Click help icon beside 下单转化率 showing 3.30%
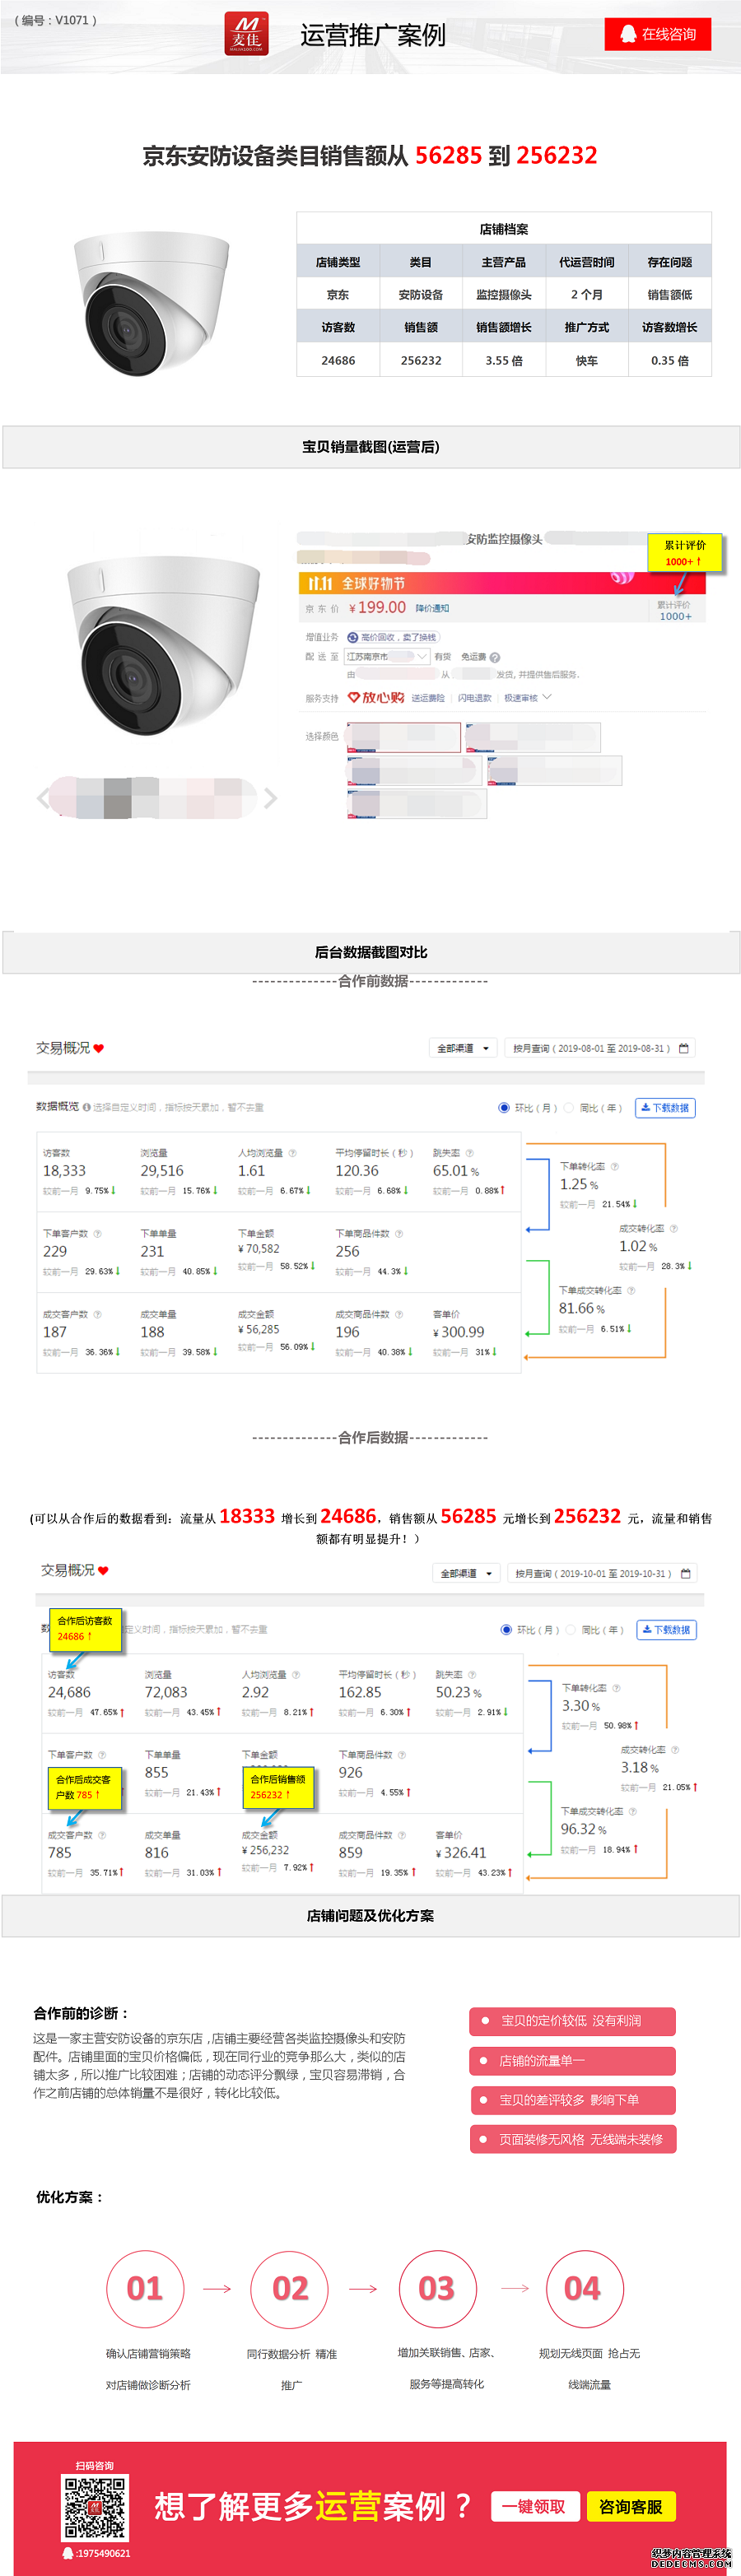 (x=616, y=1688)
